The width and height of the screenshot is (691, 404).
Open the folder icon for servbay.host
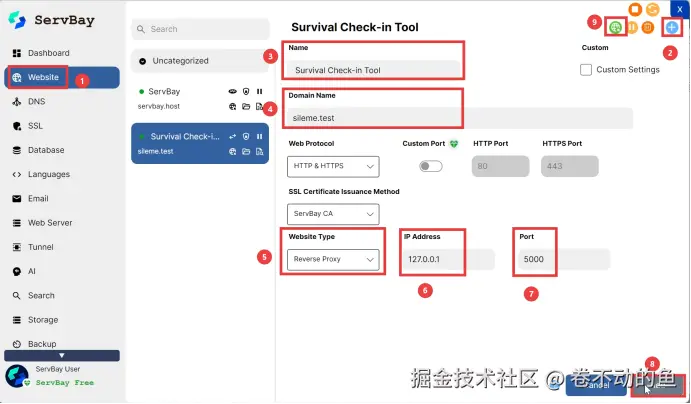[x=246, y=106]
